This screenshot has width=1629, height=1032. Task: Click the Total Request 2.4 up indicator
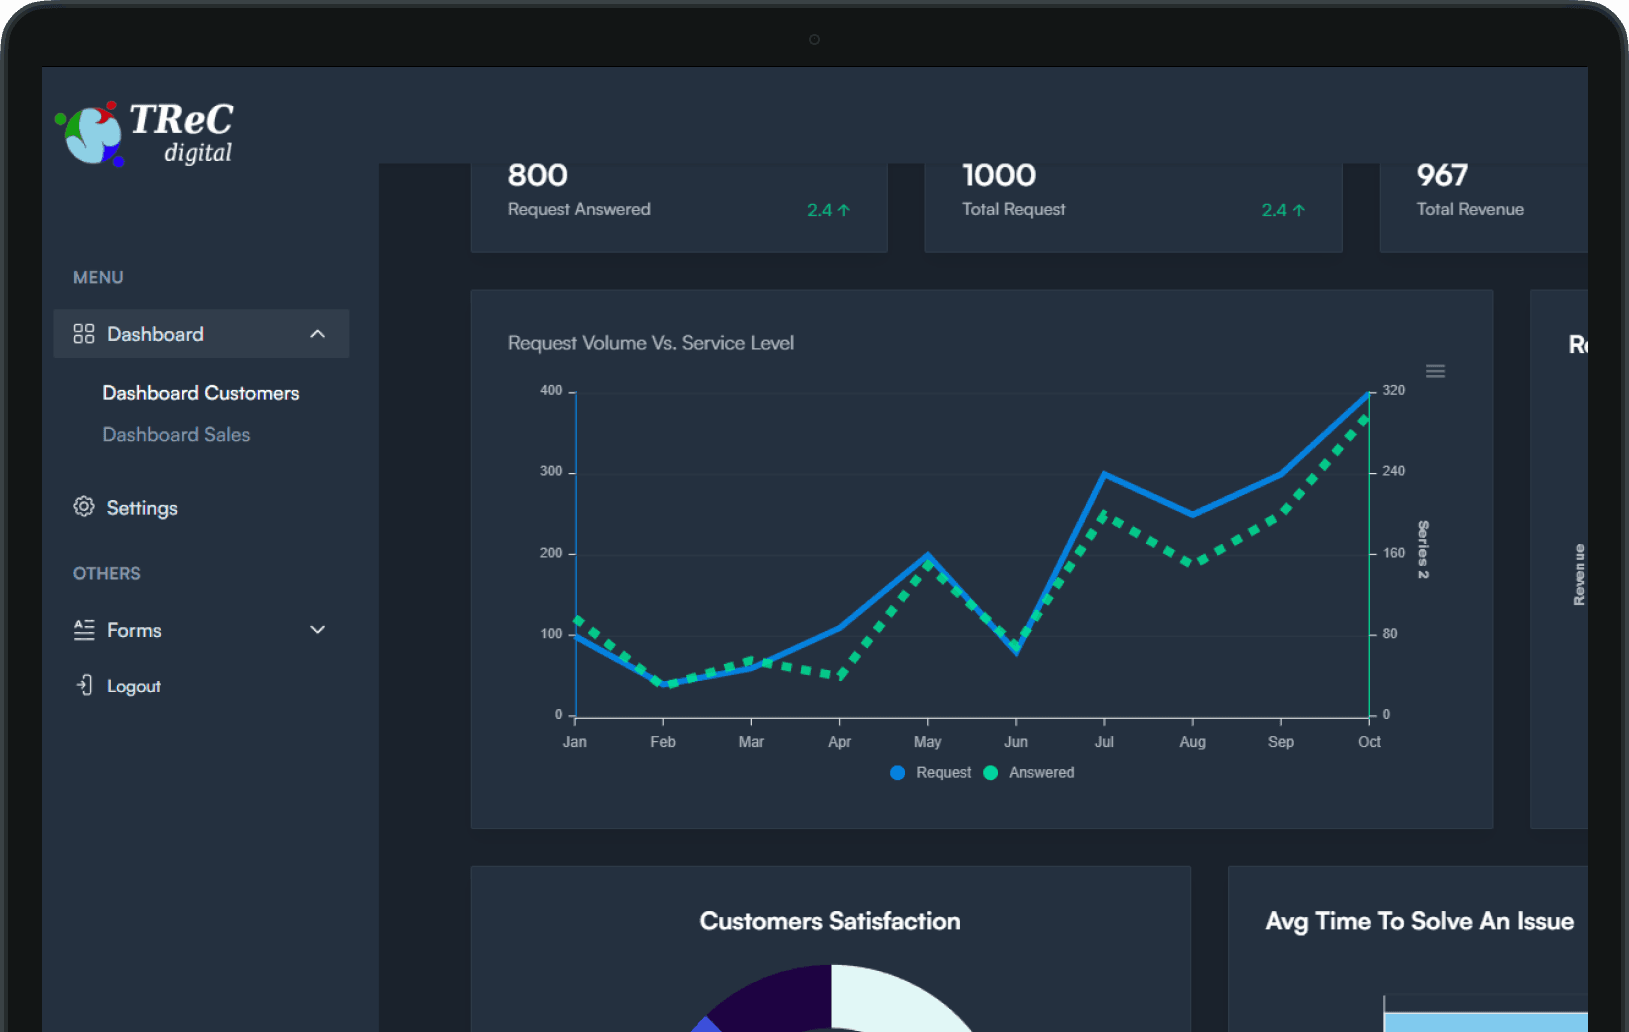tap(1283, 210)
